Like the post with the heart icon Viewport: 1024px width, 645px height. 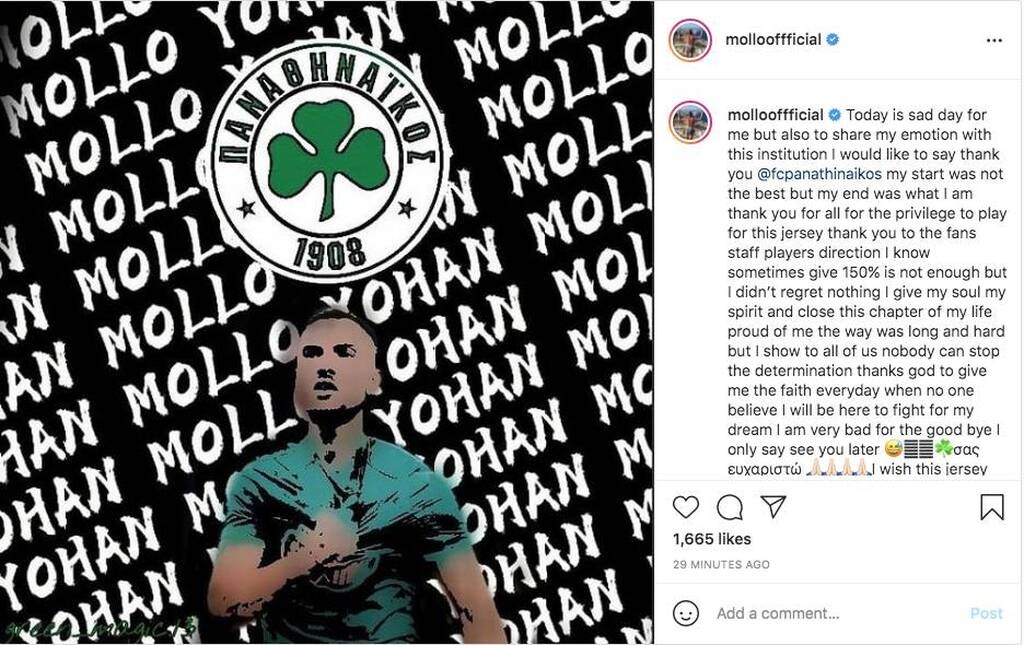coord(686,507)
